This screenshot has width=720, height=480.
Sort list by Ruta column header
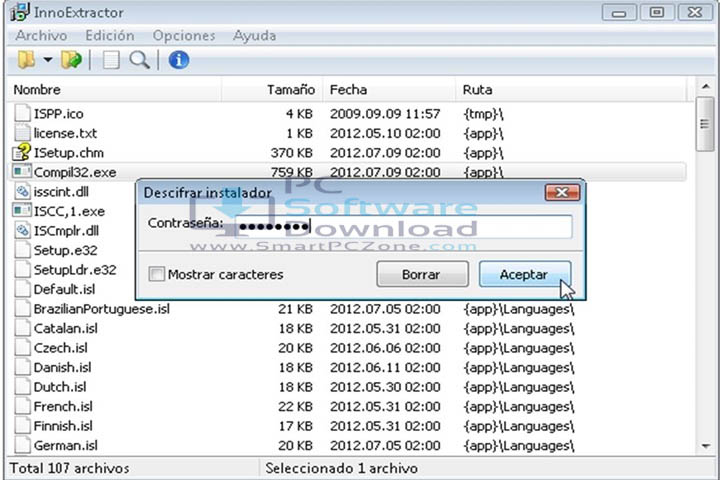[x=571, y=90]
